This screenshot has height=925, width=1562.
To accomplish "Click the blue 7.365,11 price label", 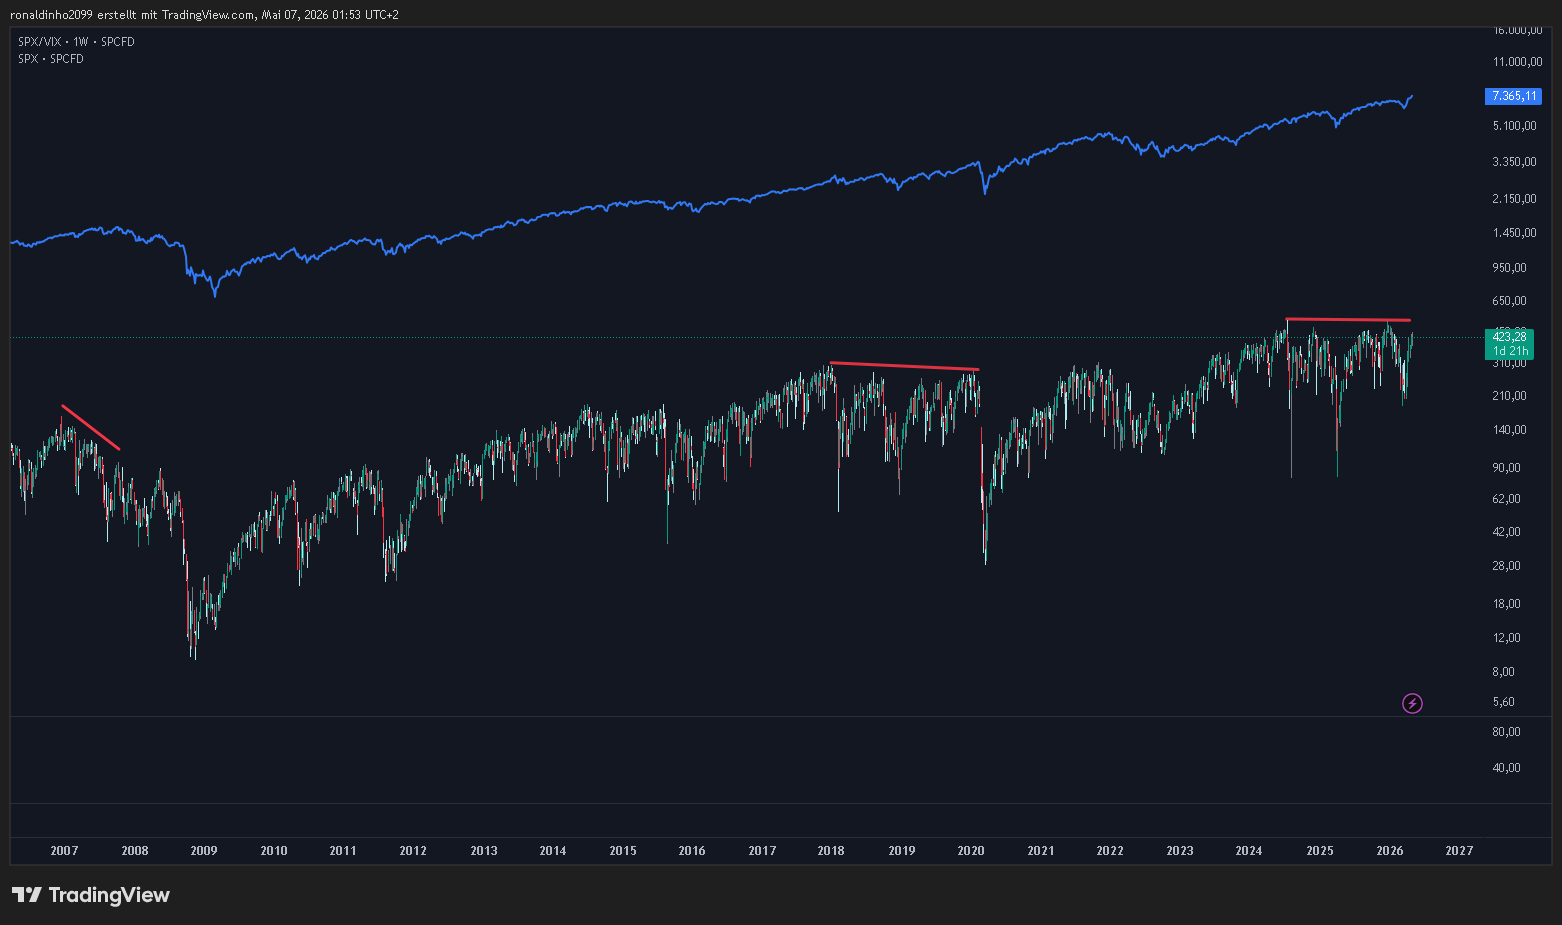I will click(1514, 96).
